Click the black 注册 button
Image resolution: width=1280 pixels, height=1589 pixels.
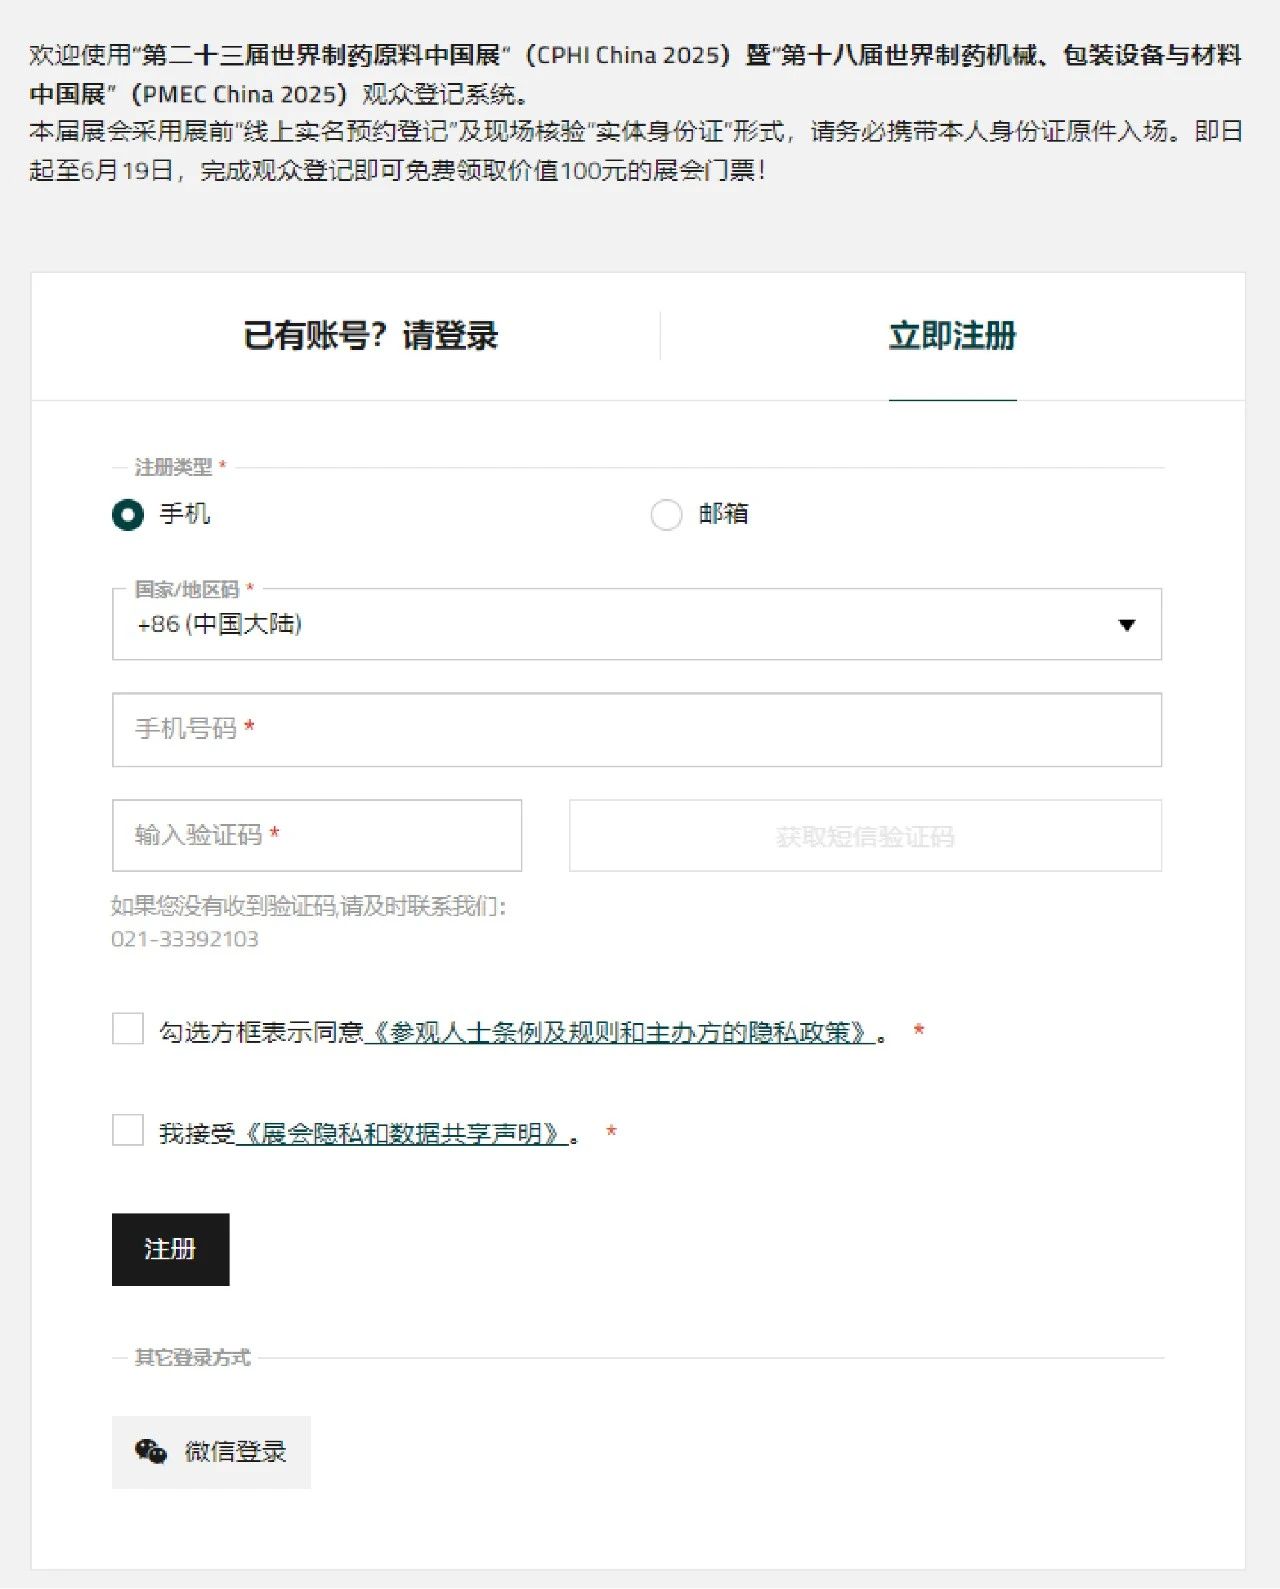point(171,1249)
